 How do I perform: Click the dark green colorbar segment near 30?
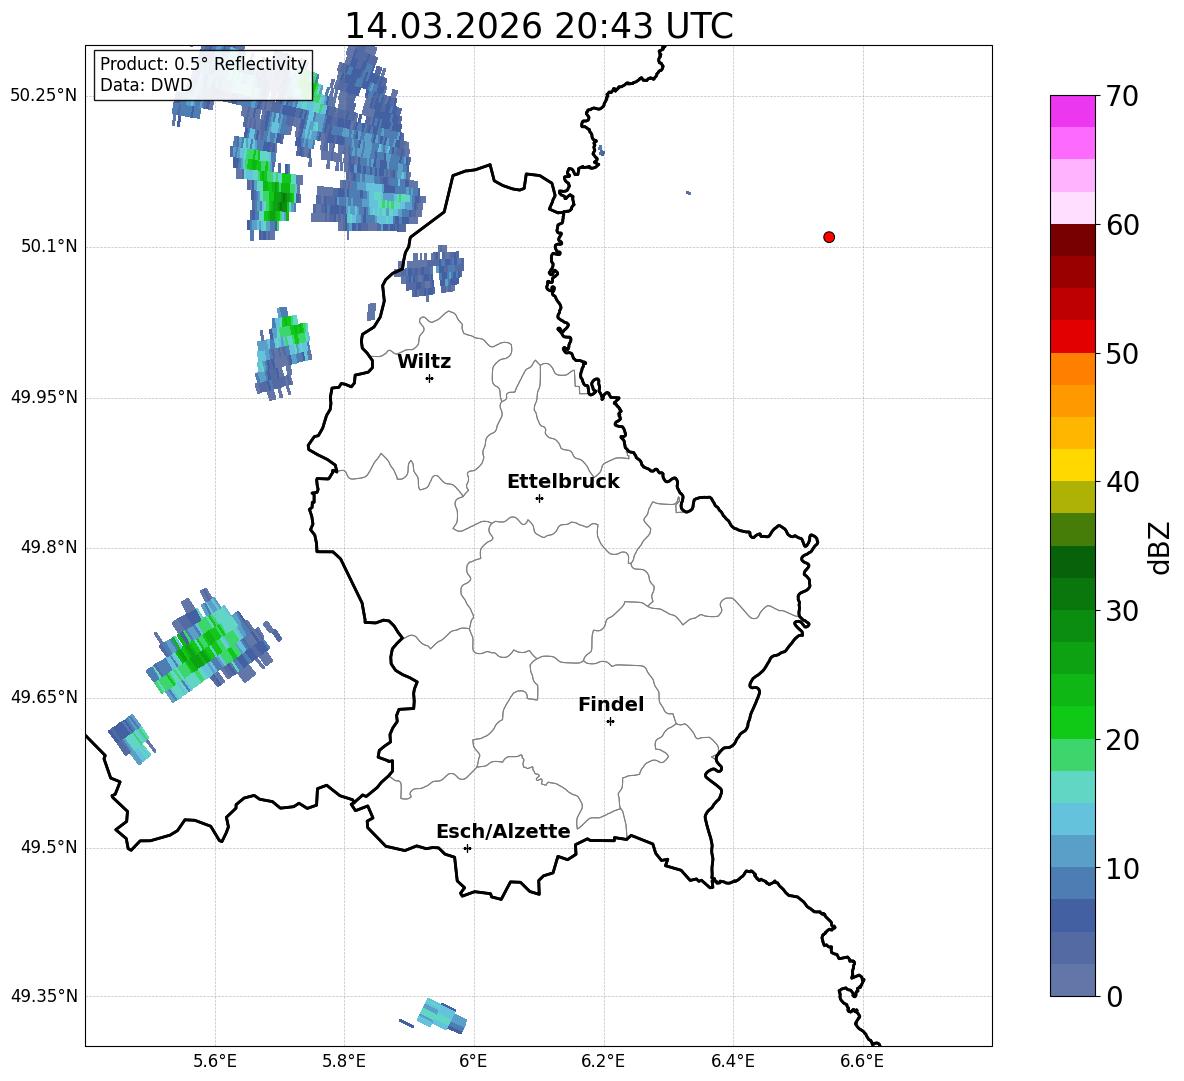click(x=1072, y=594)
